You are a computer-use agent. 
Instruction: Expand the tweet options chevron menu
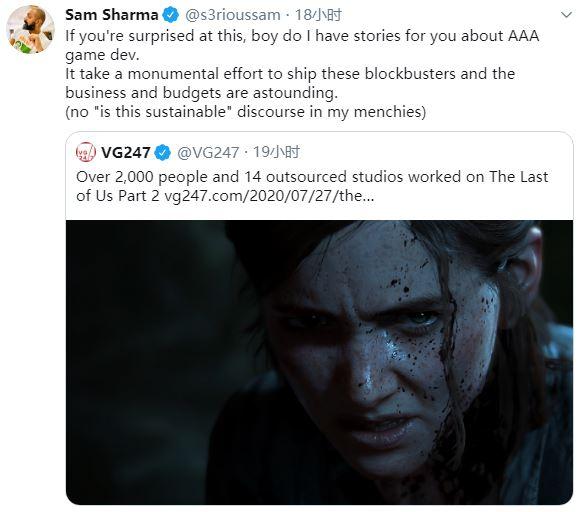point(566,15)
